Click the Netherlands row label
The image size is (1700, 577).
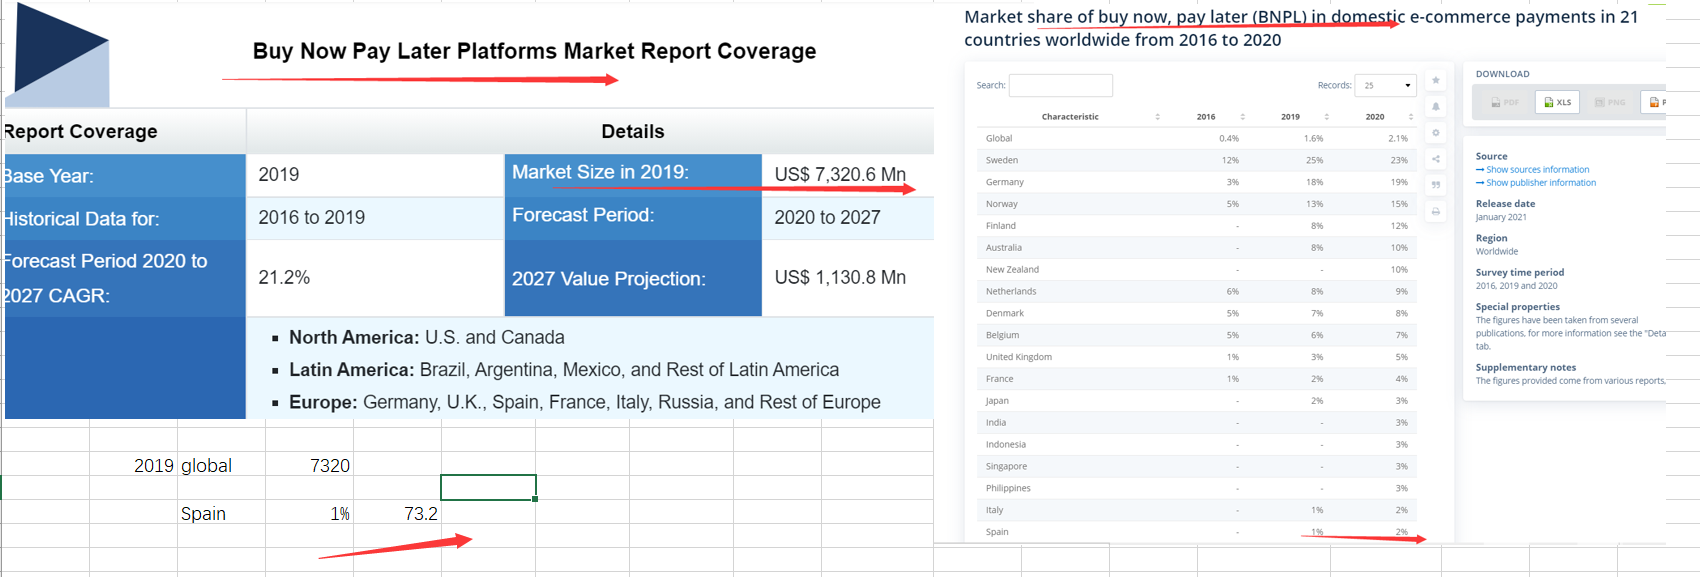(x=1011, y=292)
